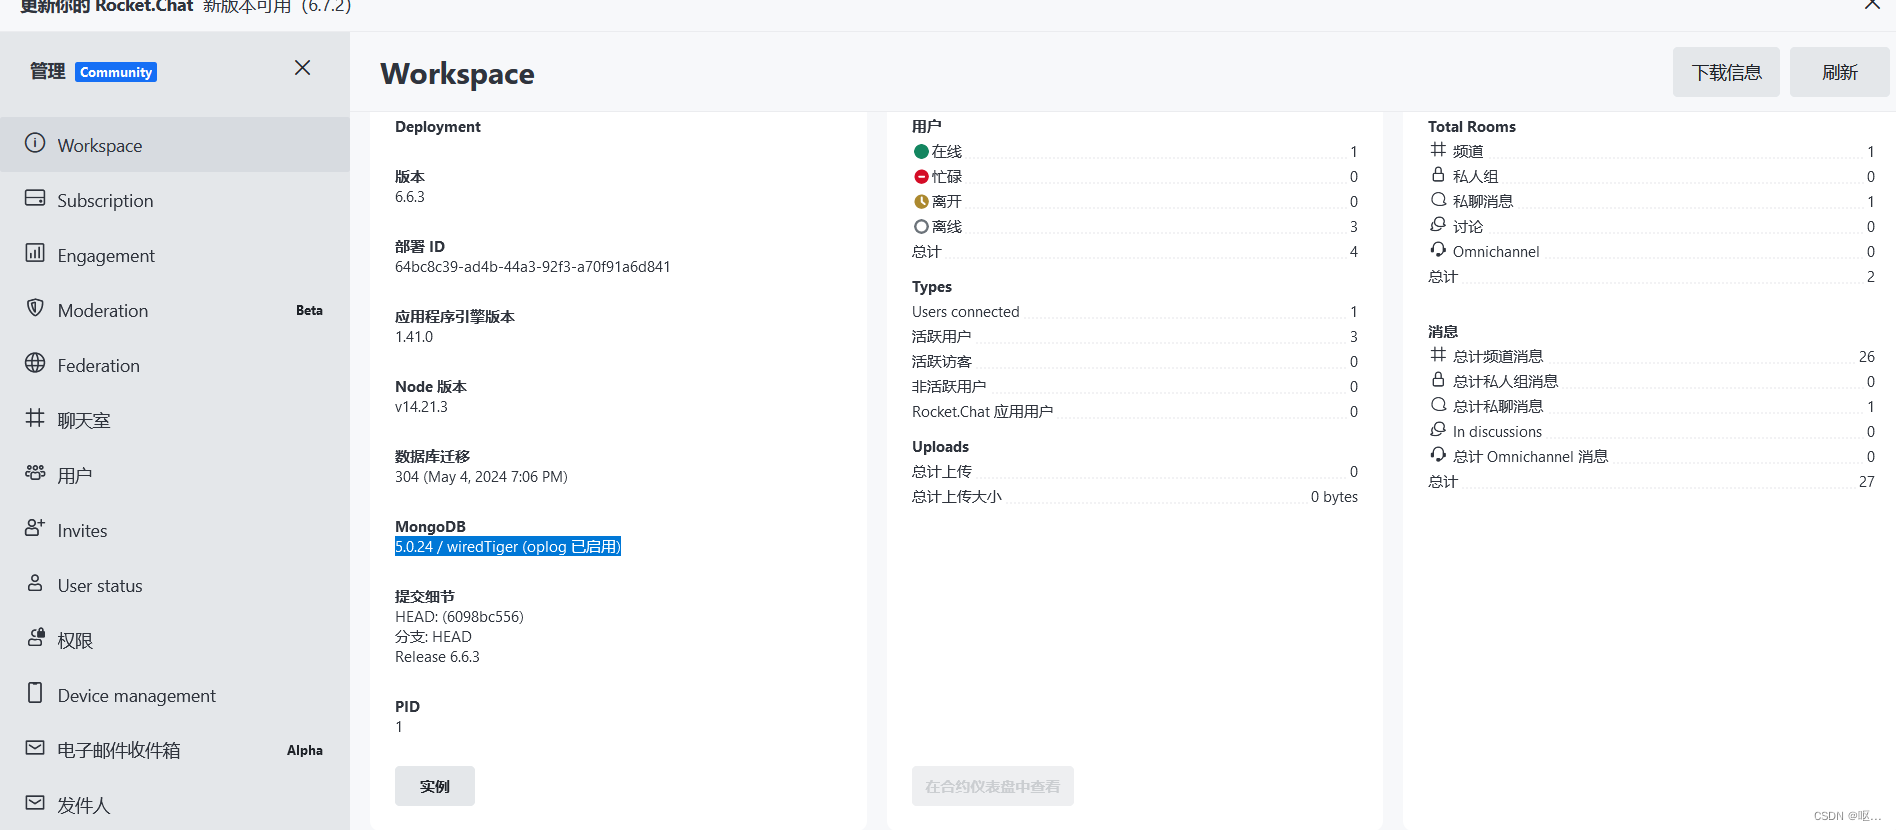Click the 总计私人组消息 lock icon
Viewport: 1896px width, 830px height.
[x=1438, y=380]
